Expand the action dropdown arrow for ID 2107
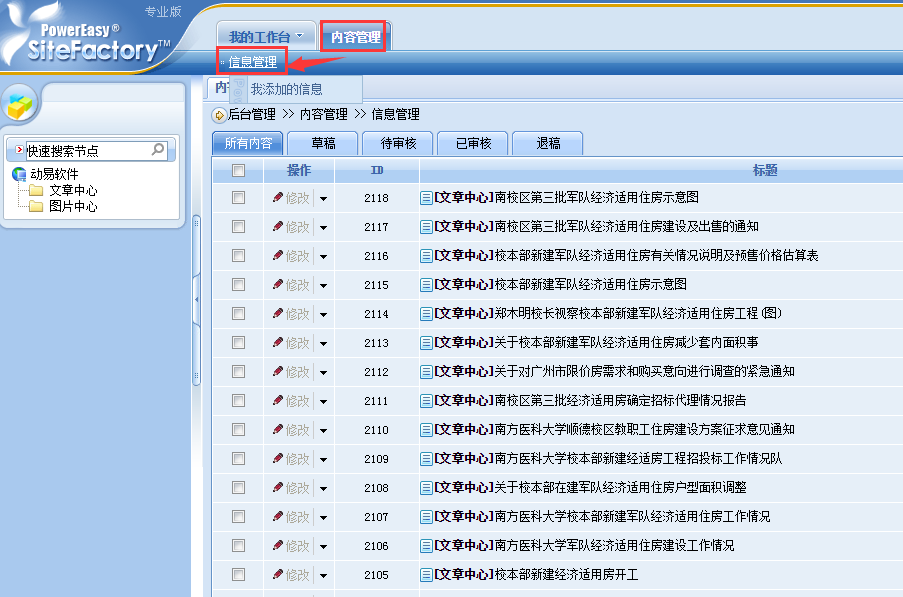This screenshot has height=597, width=903. pos(323,518)
